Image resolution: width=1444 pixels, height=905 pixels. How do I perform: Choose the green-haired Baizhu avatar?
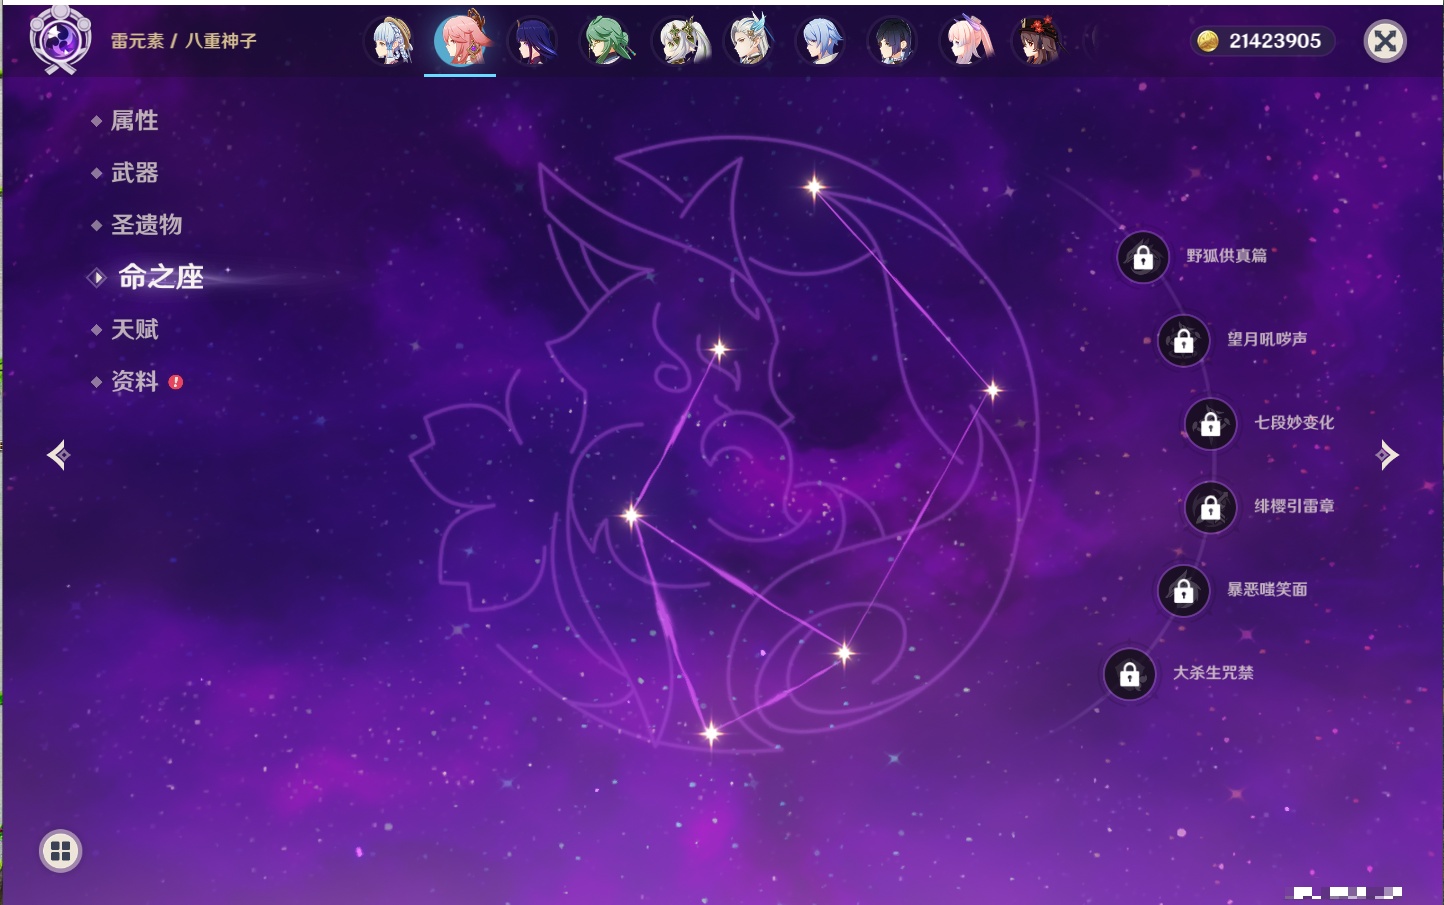tap(607, 41)
